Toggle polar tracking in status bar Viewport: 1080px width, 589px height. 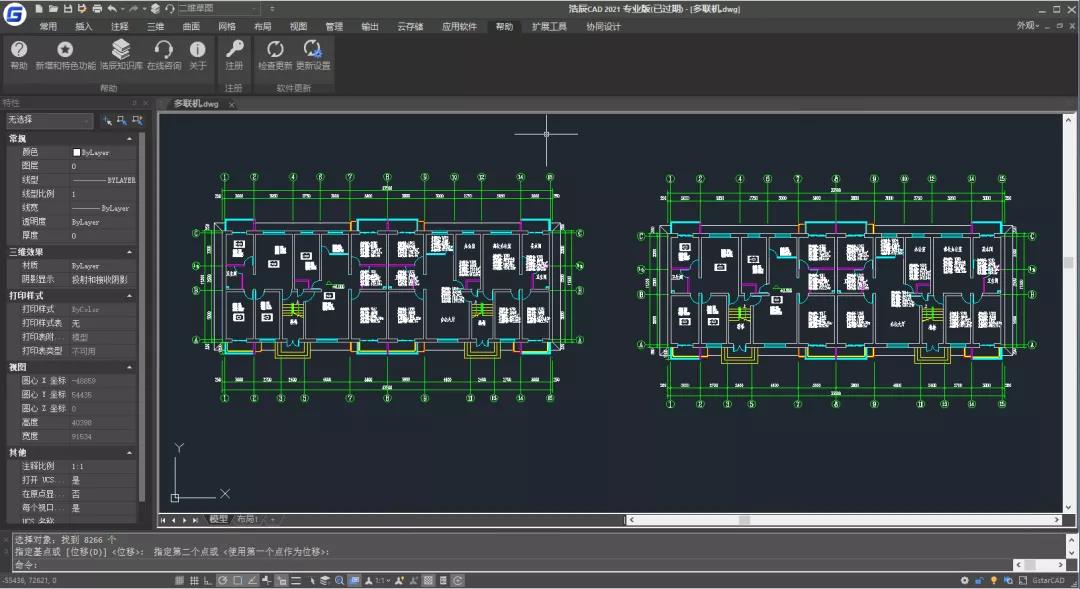pyautogui.click(x=222, y=581)
